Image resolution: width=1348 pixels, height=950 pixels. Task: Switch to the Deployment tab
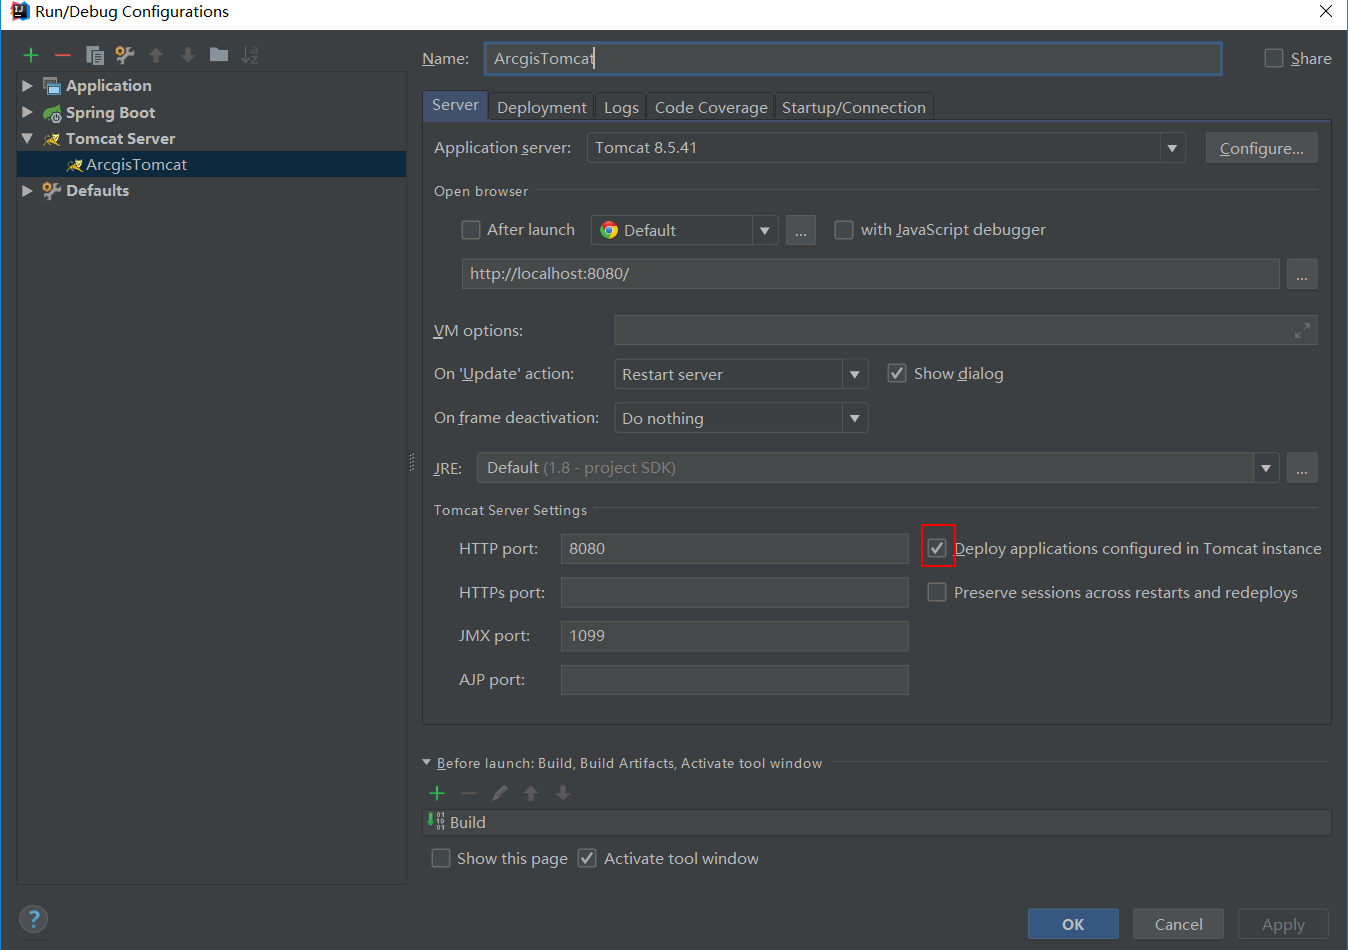pos(542,107)
